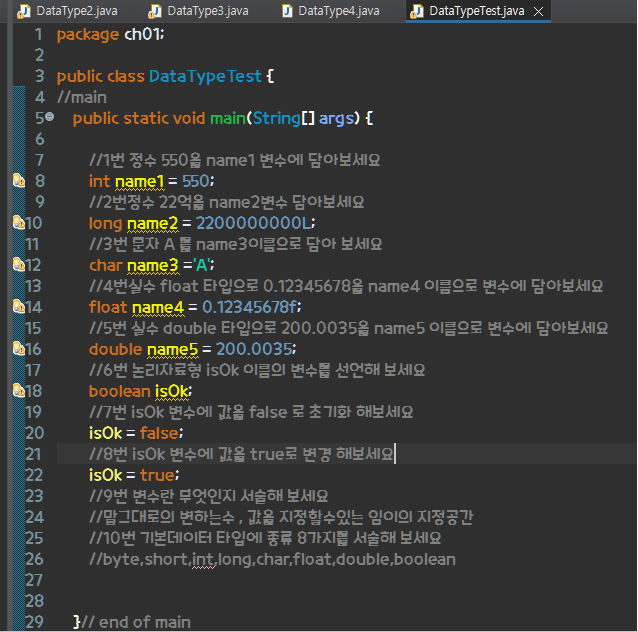Click the char keyword on line 12
Viewport: 638px width, 632px height.
tap(105, 265)
